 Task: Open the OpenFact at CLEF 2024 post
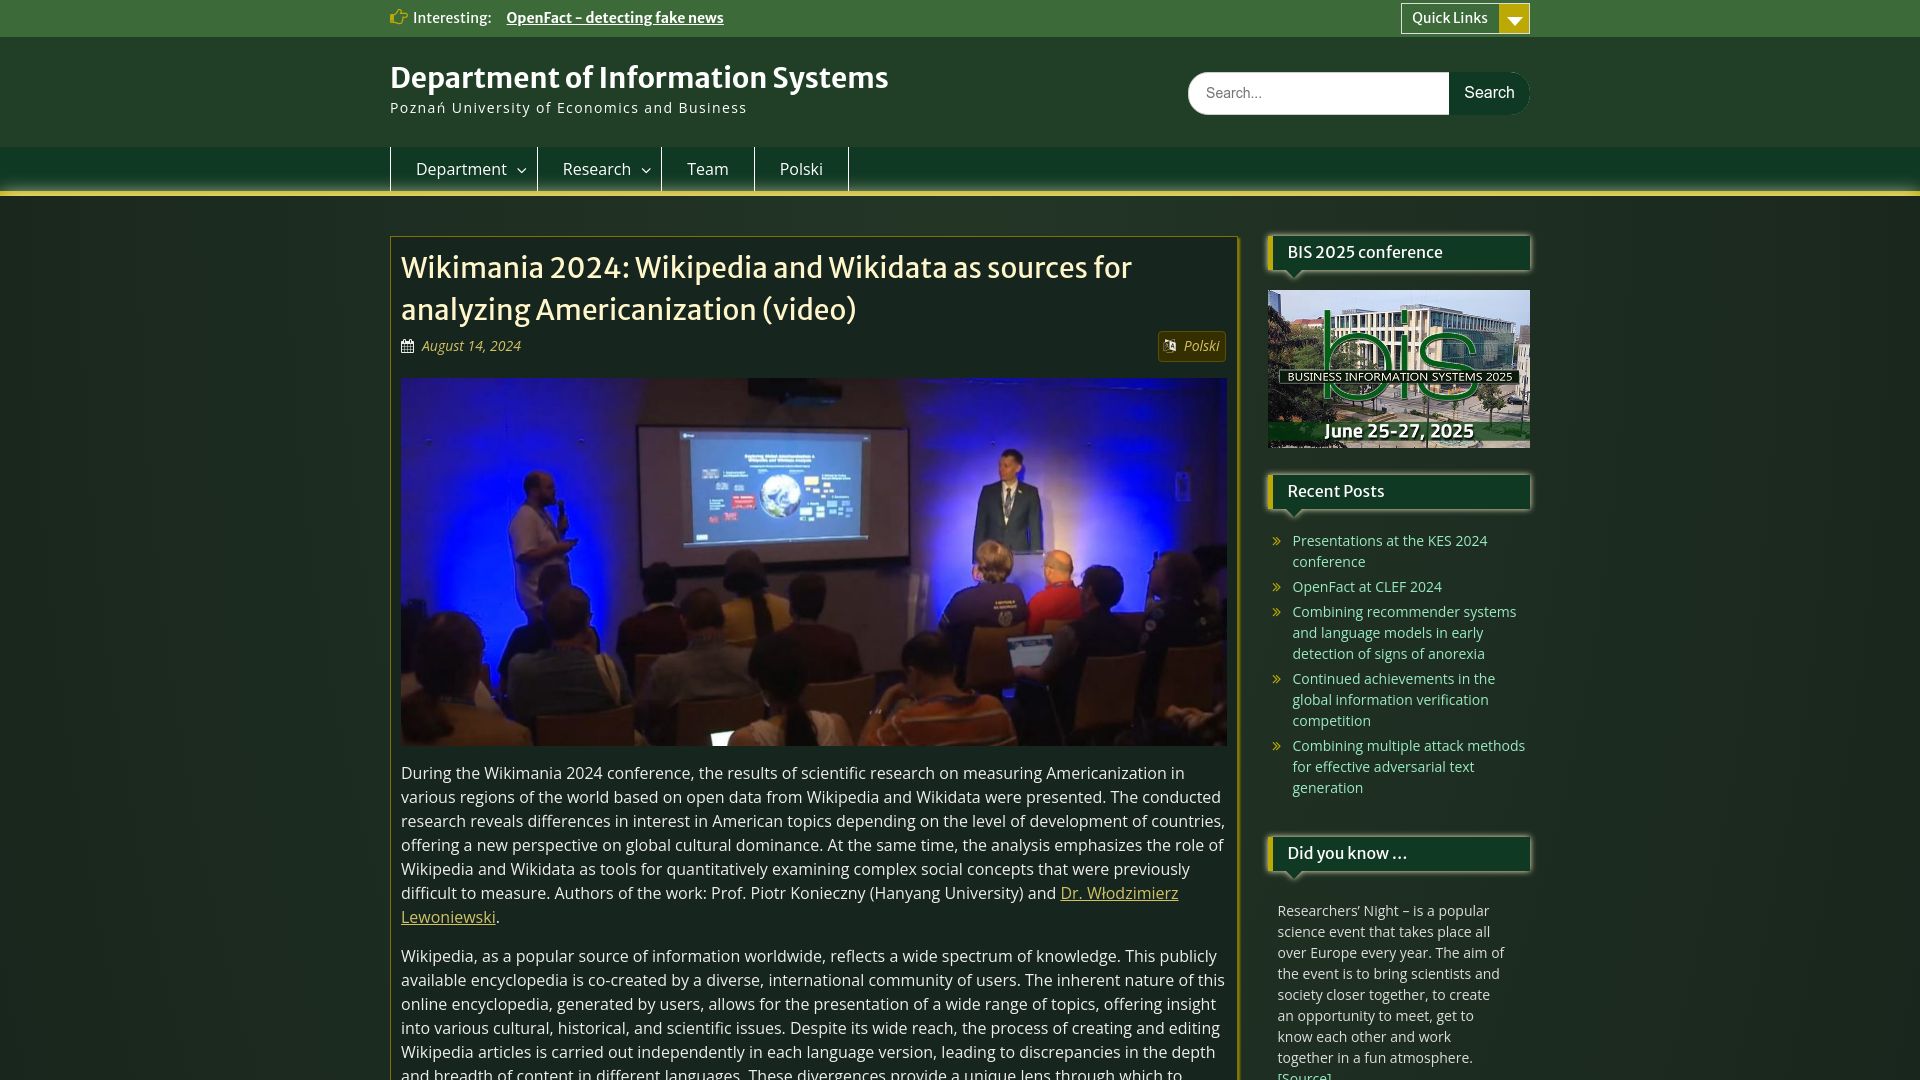coord(1366,587)
